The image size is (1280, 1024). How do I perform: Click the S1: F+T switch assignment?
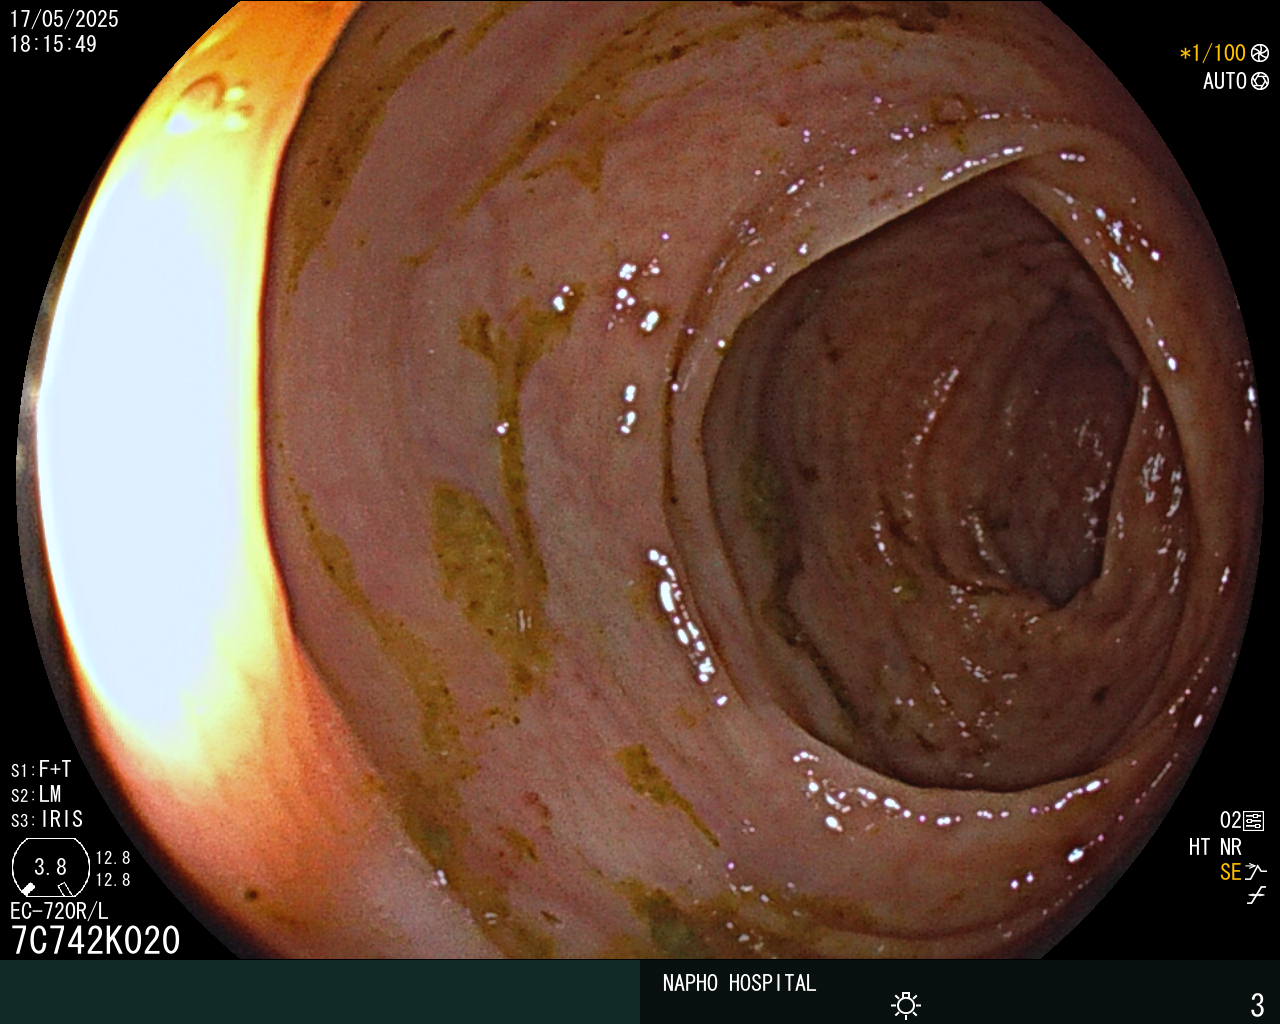[x=41, y=769]
